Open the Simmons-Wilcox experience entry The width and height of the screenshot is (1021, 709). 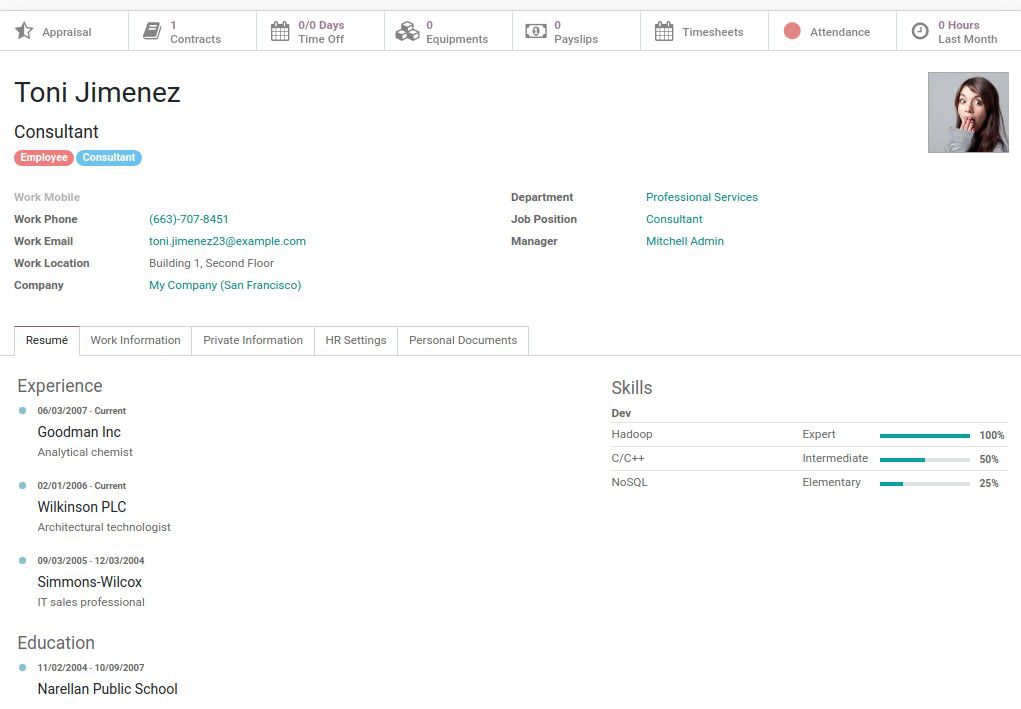point(90,582)
